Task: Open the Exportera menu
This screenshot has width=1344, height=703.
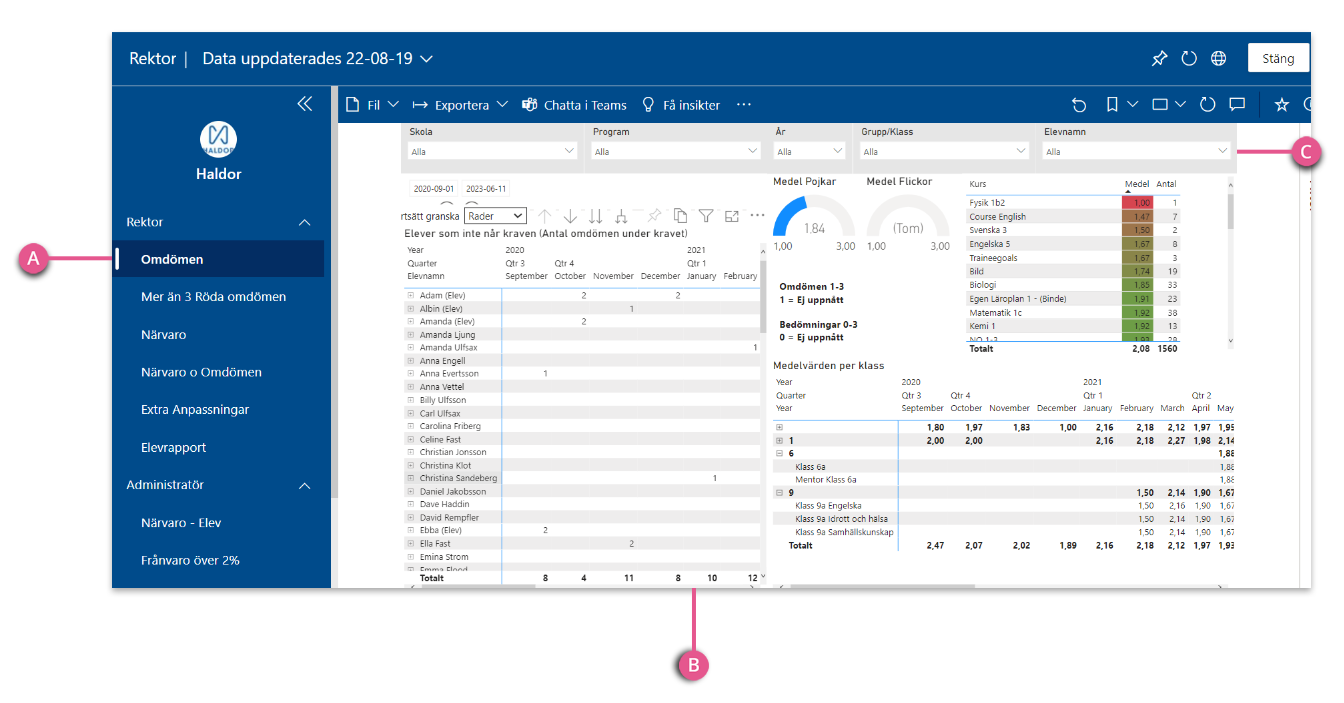Action: click(460, 104)
